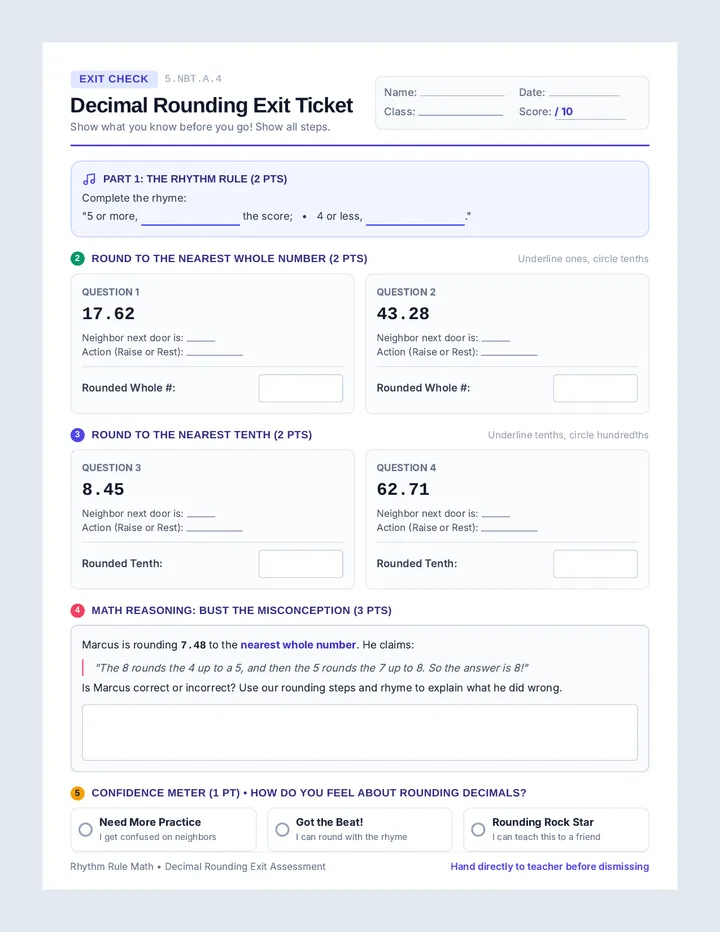Click the Marcus explanation answer box

pos(360,732)
